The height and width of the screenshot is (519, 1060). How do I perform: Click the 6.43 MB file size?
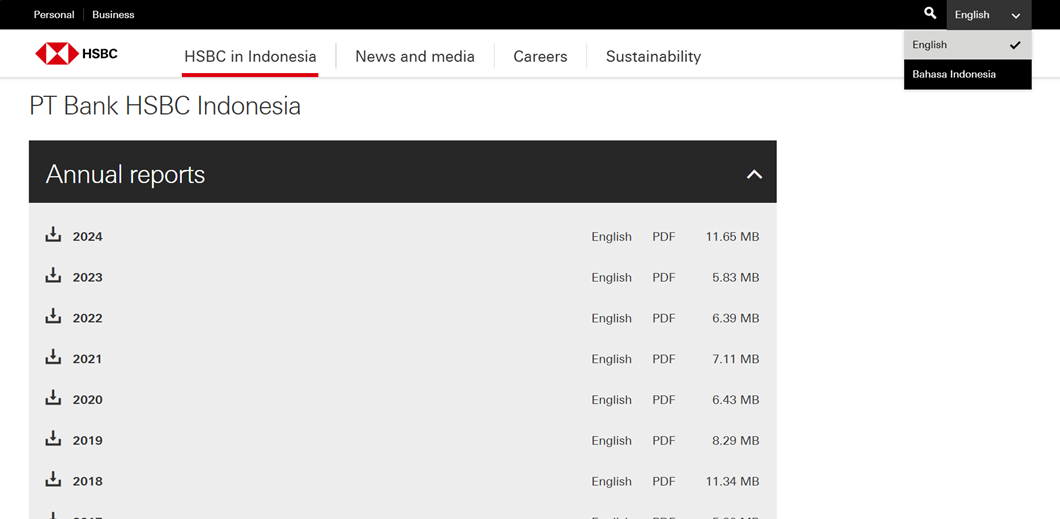[x=736, y=400]
